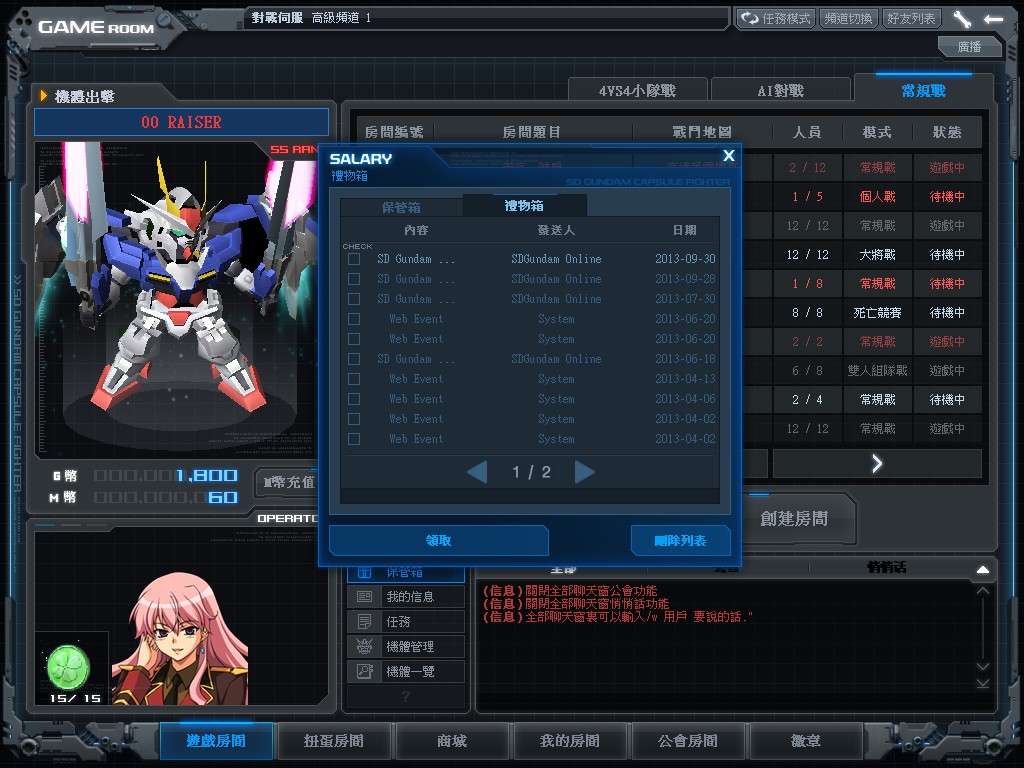Open the 我的房間 bottom tab
This screenshot has height=768, width=1024.
tap(569, 741)
